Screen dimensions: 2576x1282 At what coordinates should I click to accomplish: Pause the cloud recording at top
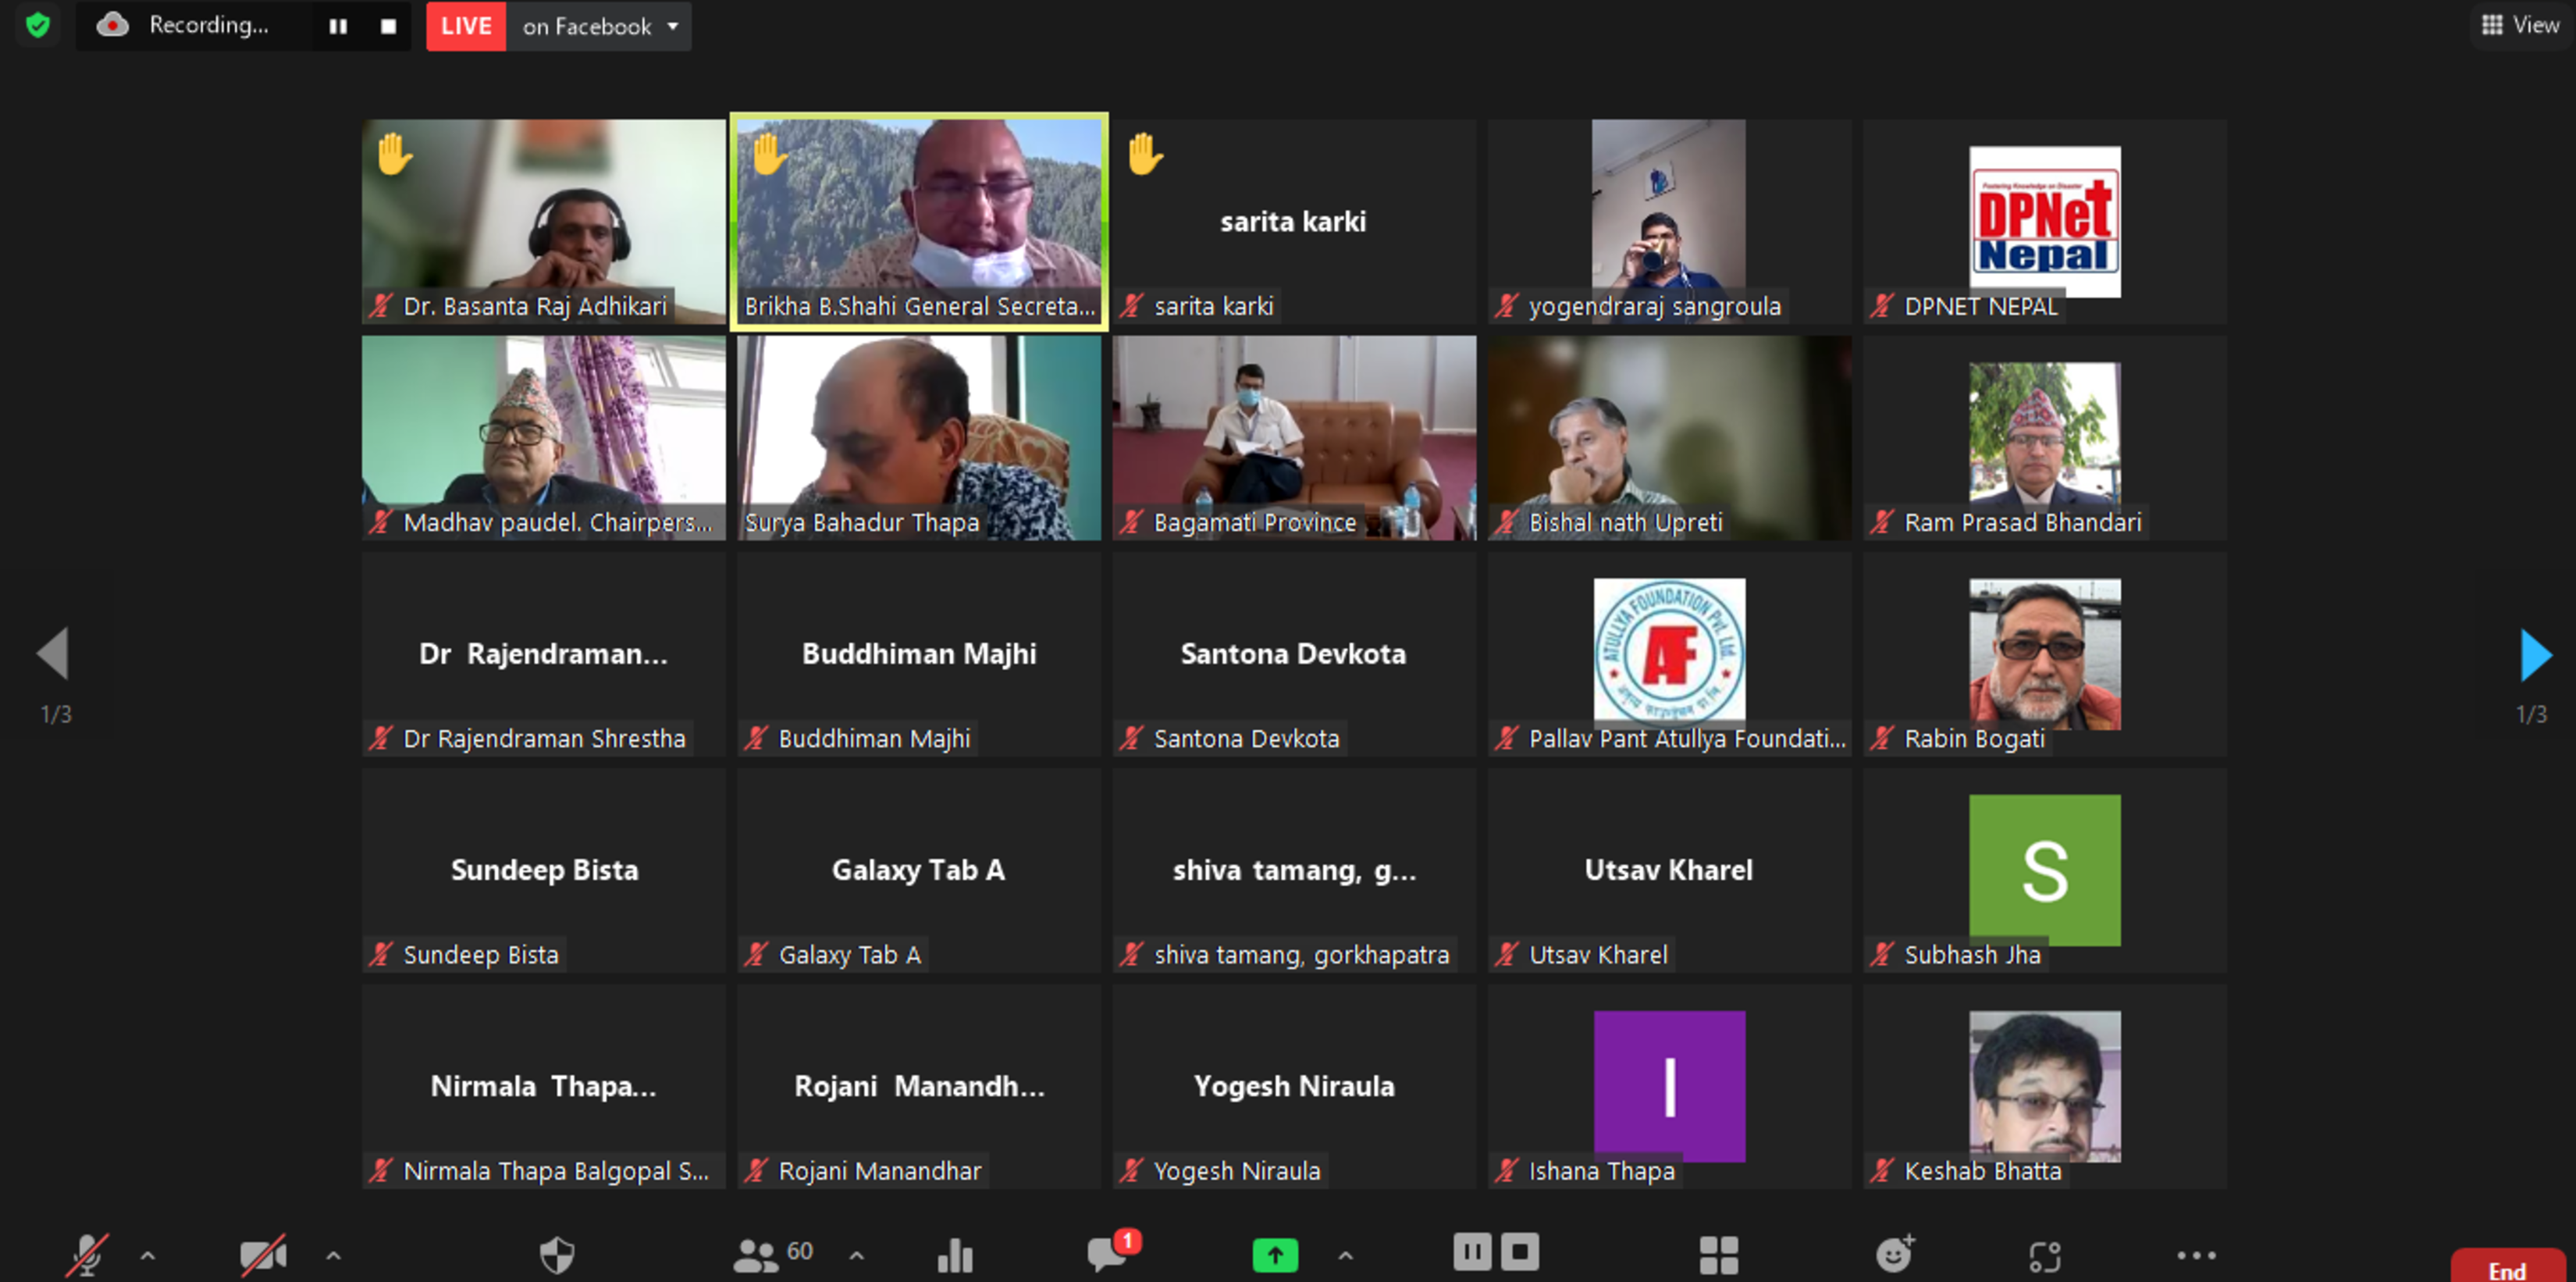click(x=338, y=27)
